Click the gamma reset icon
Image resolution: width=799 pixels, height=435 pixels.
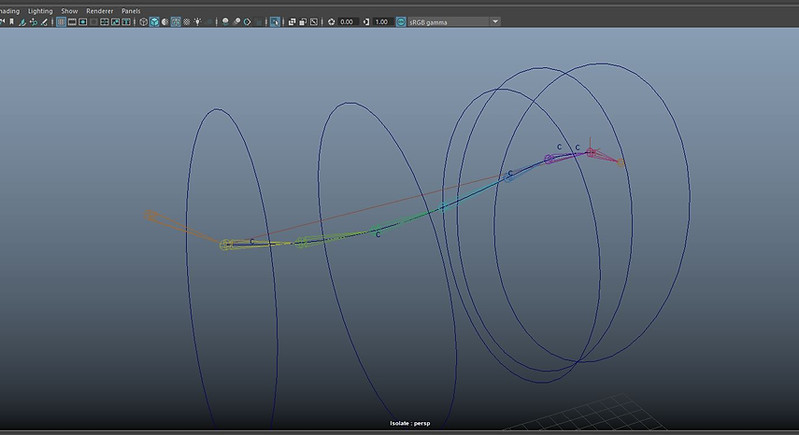(x=366, y=22)
